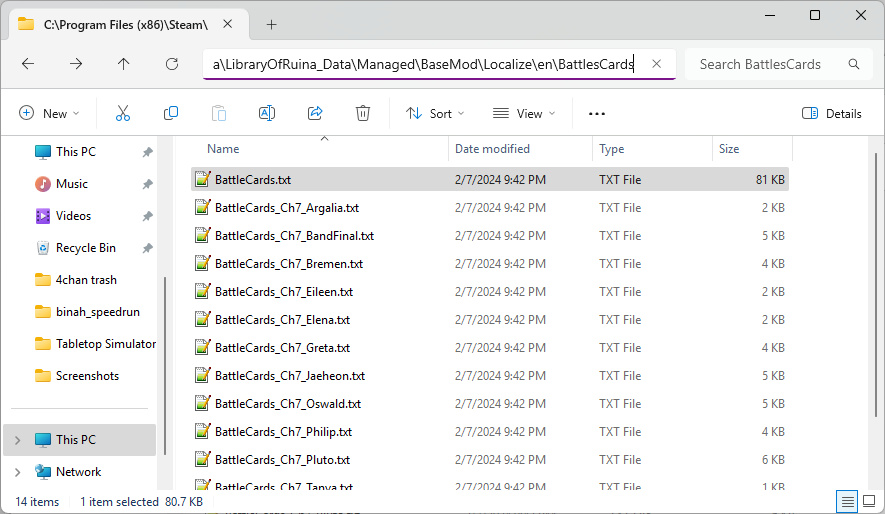Open the See more ellipsis menu
The width and height of the screenshot is (885, 514).
click(597, 113)
